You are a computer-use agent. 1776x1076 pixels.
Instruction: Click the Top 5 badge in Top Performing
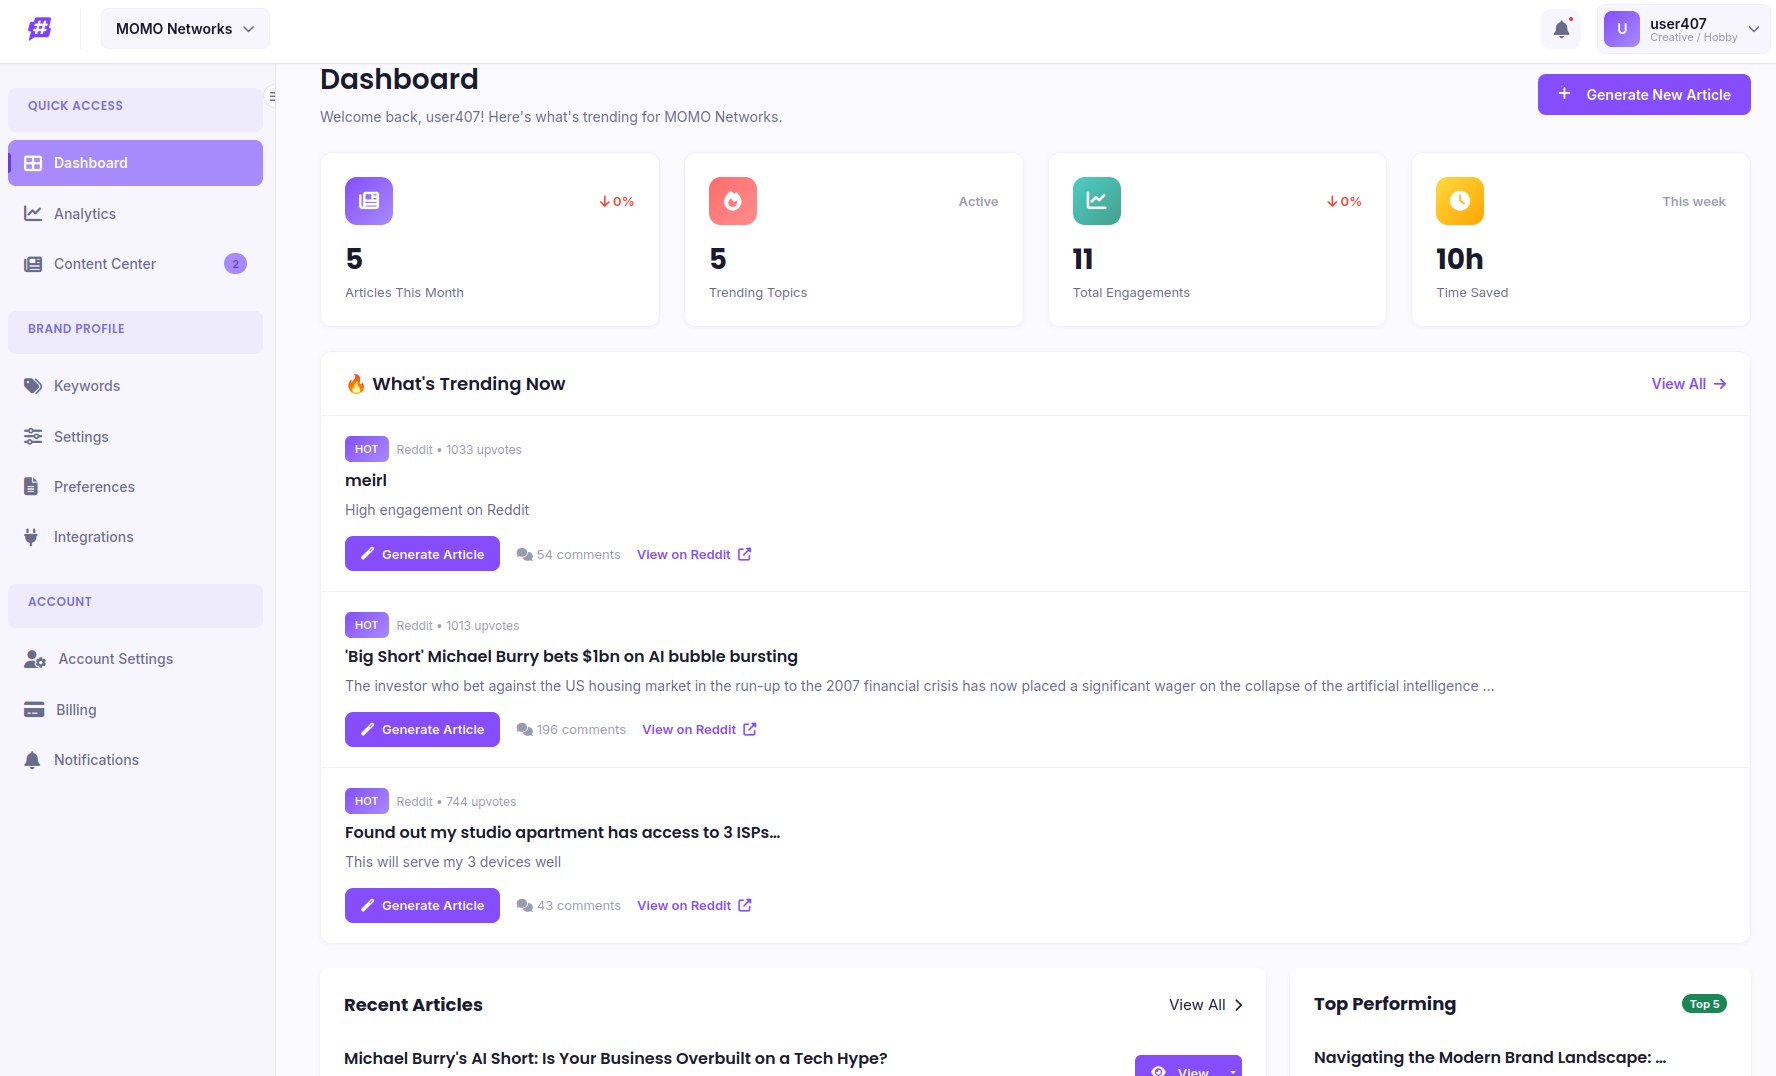(x=1704, y=1003)
